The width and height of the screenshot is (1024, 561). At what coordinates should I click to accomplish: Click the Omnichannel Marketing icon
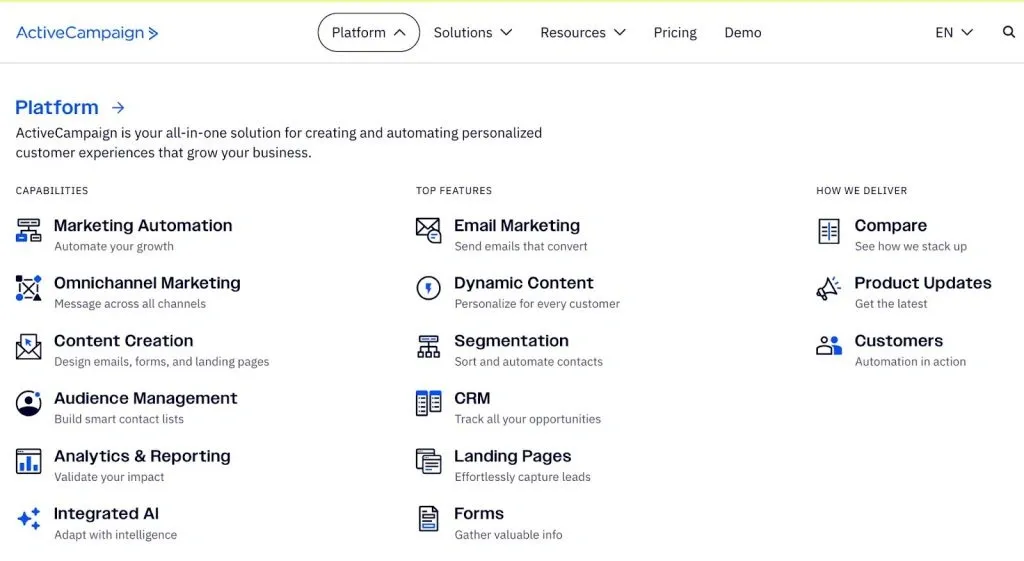pyautogui.click(x=29, y=288)
